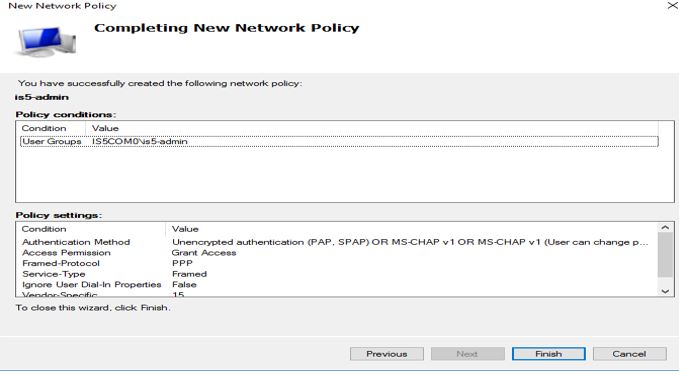679x374 pixels.
Task: Select Ignore User Dial-In Properties row
Action: 337,284
